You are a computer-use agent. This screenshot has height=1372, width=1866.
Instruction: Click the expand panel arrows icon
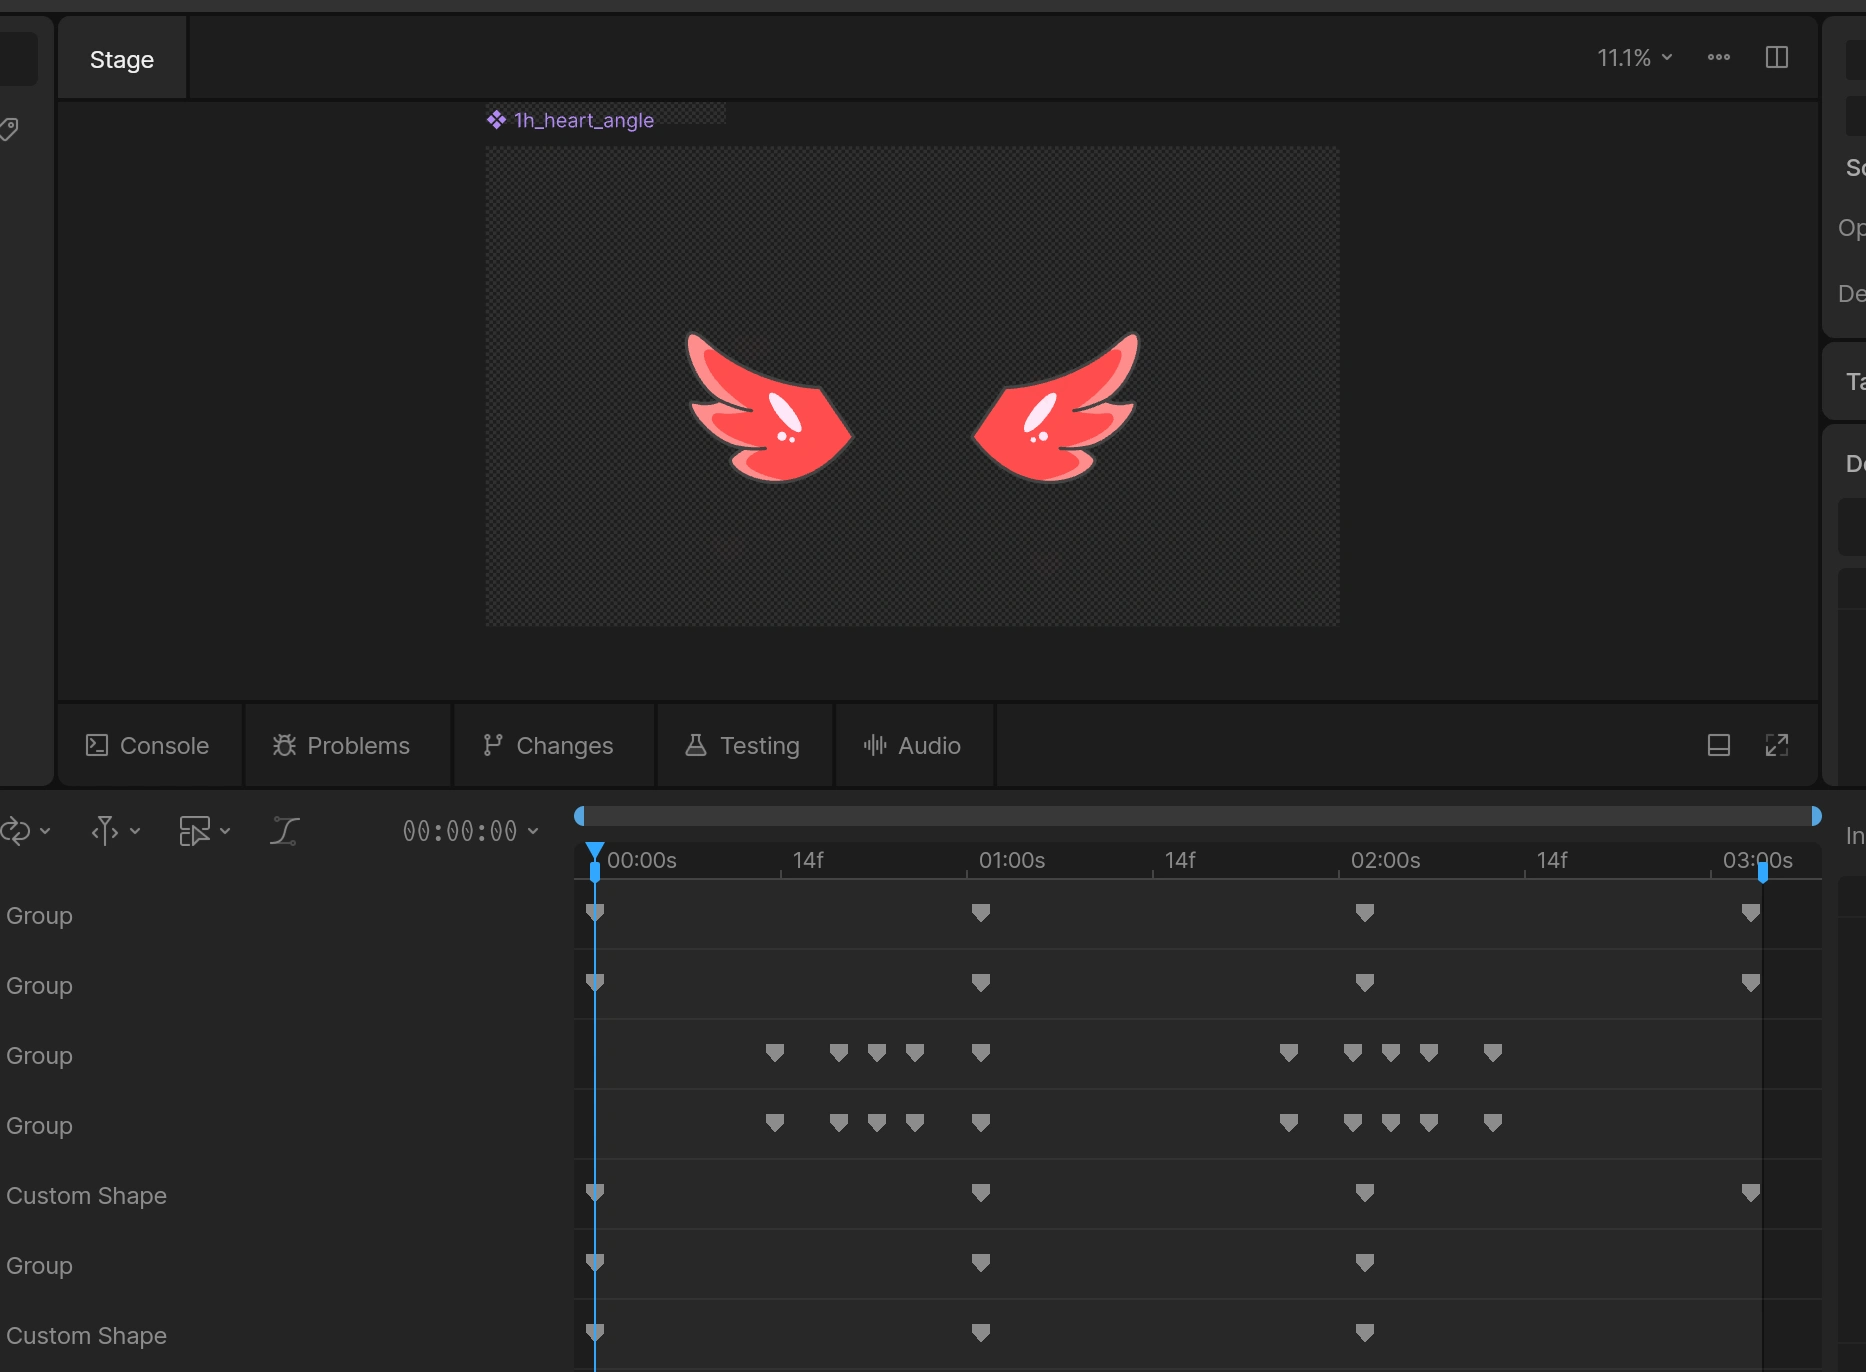point(1777,745)
